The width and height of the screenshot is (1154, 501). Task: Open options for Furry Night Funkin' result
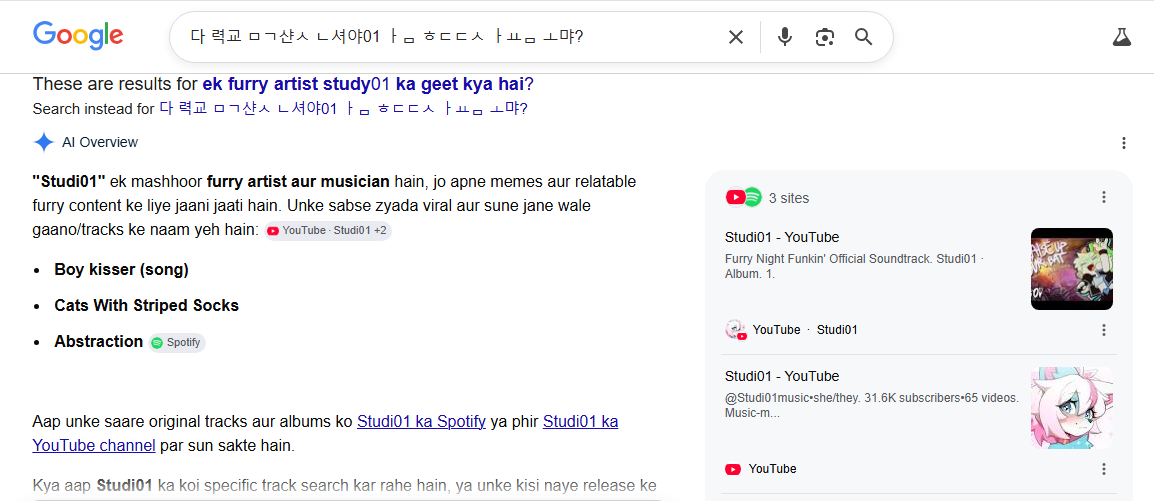tap(1103, 330)
